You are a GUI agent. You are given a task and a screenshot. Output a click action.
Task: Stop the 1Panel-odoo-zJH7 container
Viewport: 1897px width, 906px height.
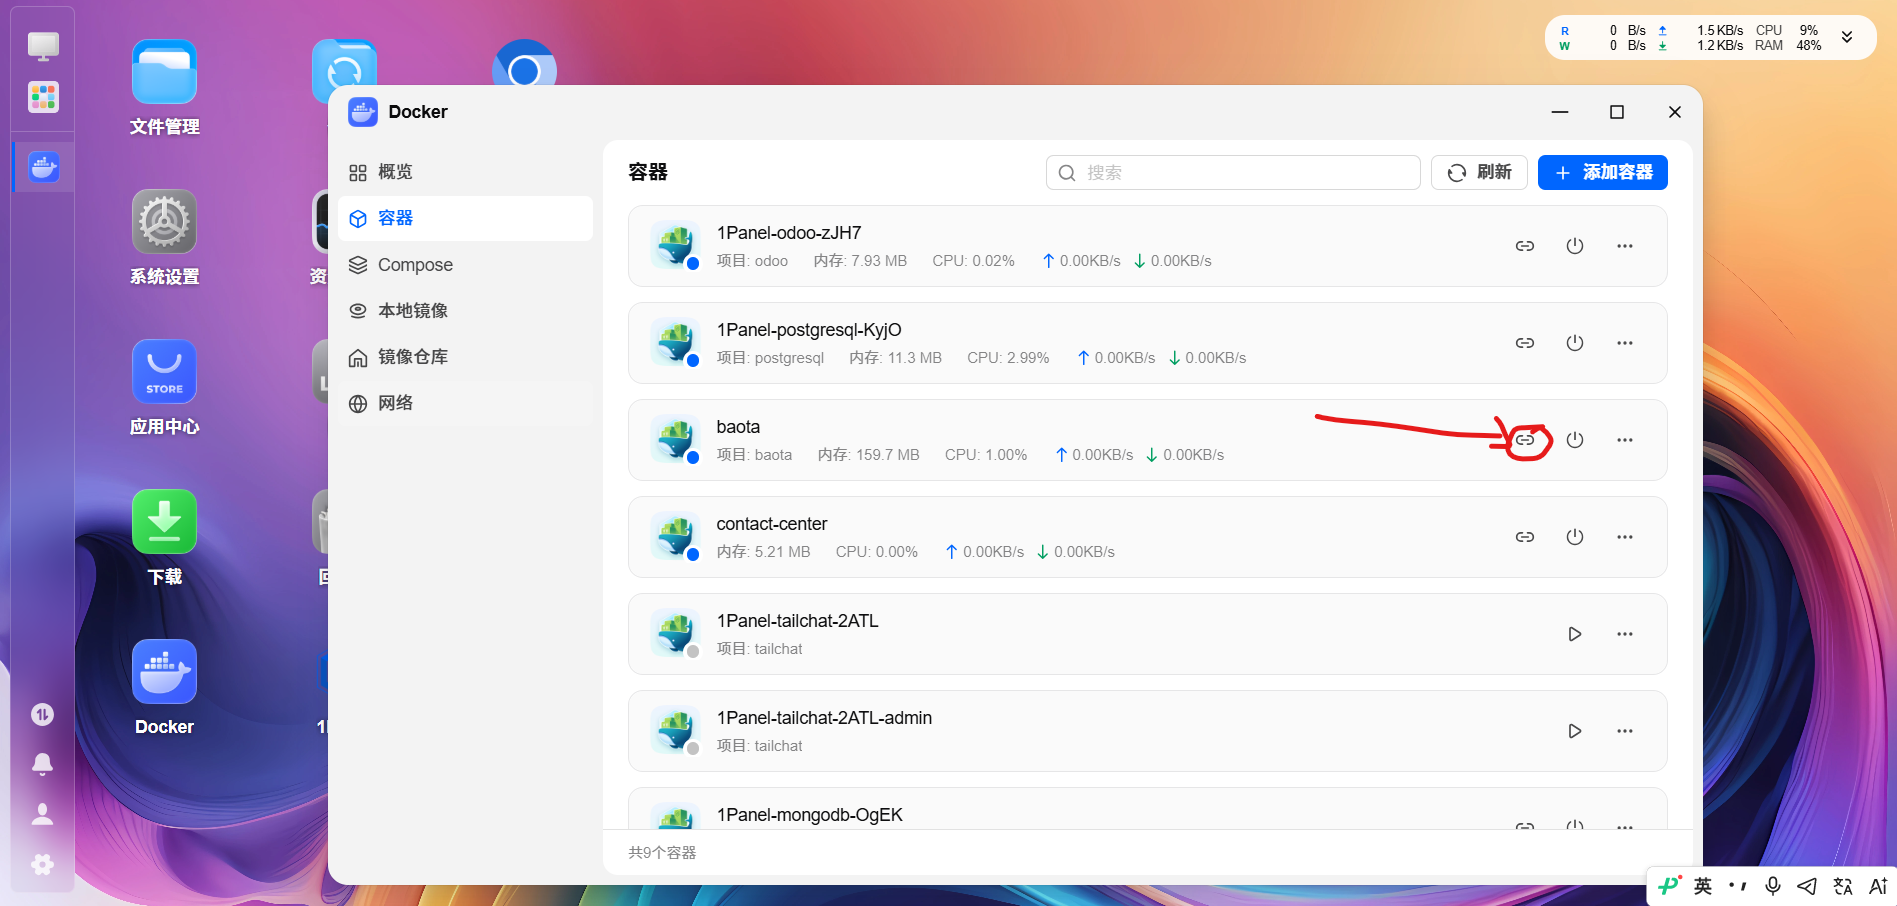[1574, 246]
